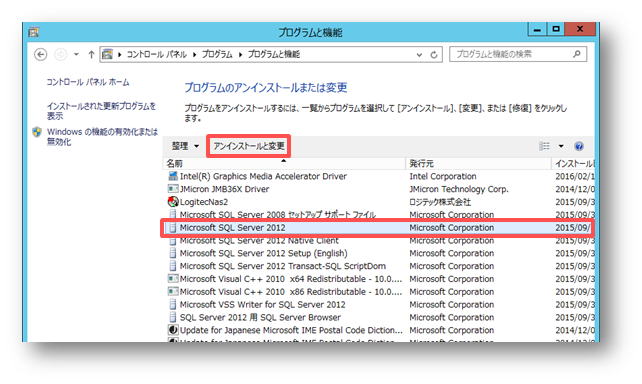
Task: Click the Back navigation arrow
Action: pyautogui.click(x=41, y=54)
